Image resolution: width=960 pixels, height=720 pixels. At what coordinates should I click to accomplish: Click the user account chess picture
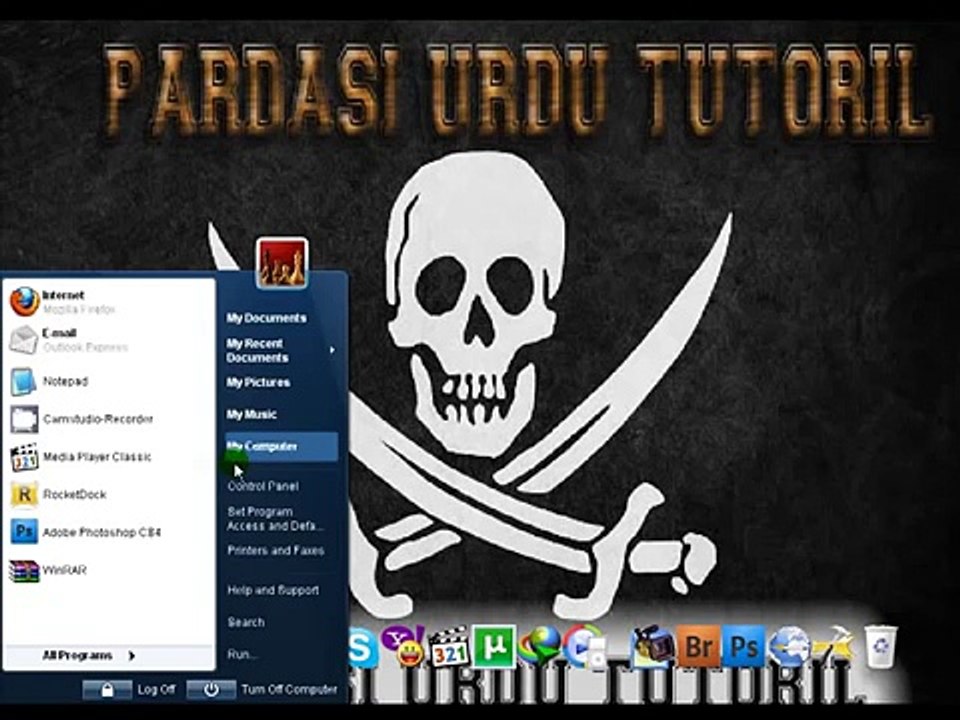(282, 263)
